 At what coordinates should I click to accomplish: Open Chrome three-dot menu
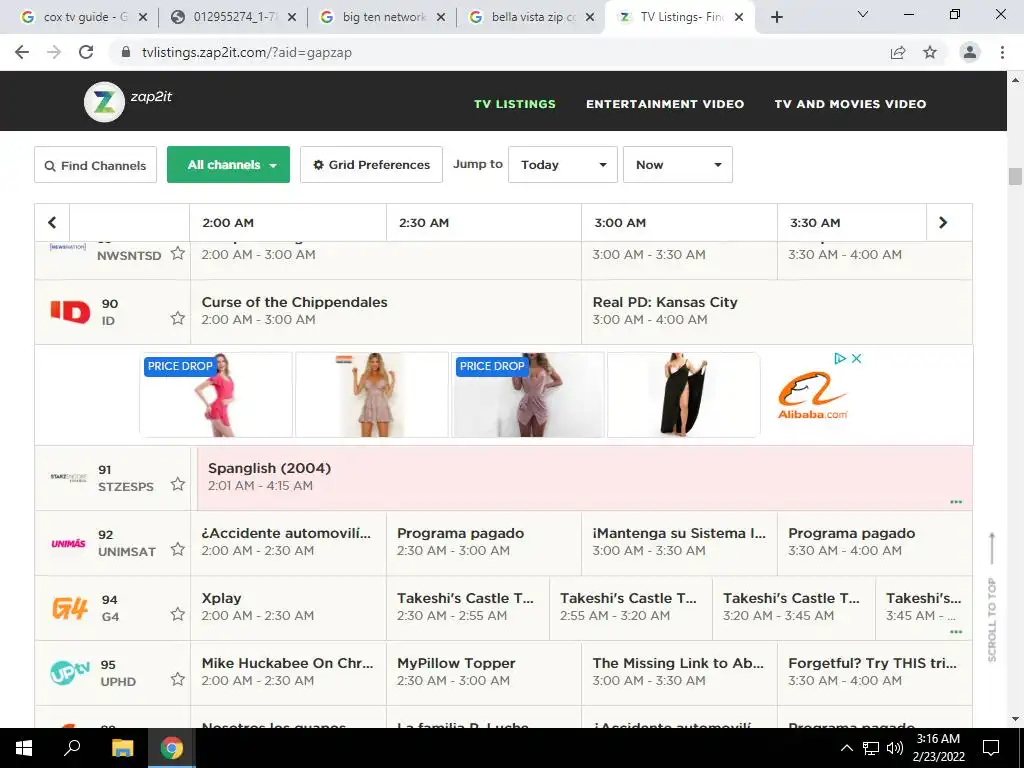[x=1002, y=52]
